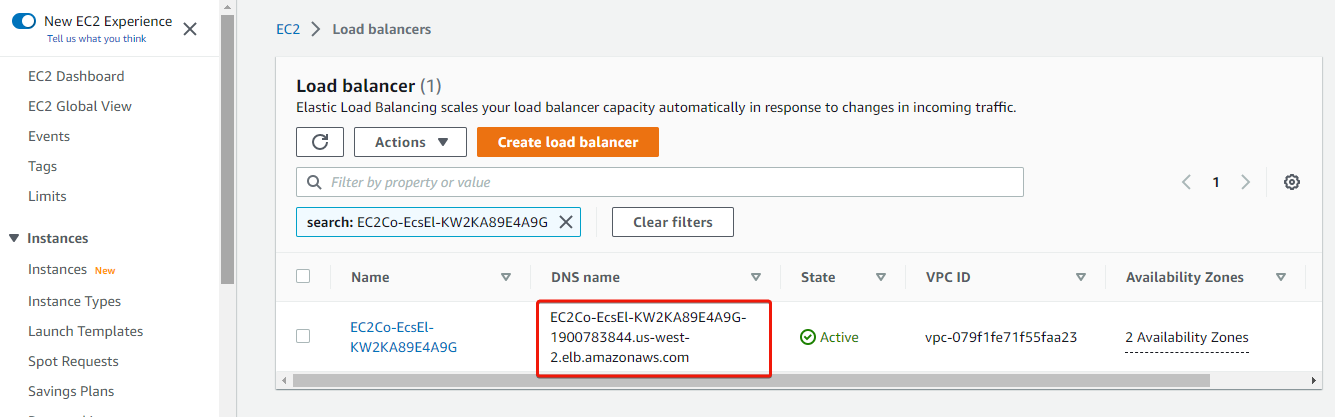Sort by State column
This screenshot has width=1335, height=417.
click(881, 277)
